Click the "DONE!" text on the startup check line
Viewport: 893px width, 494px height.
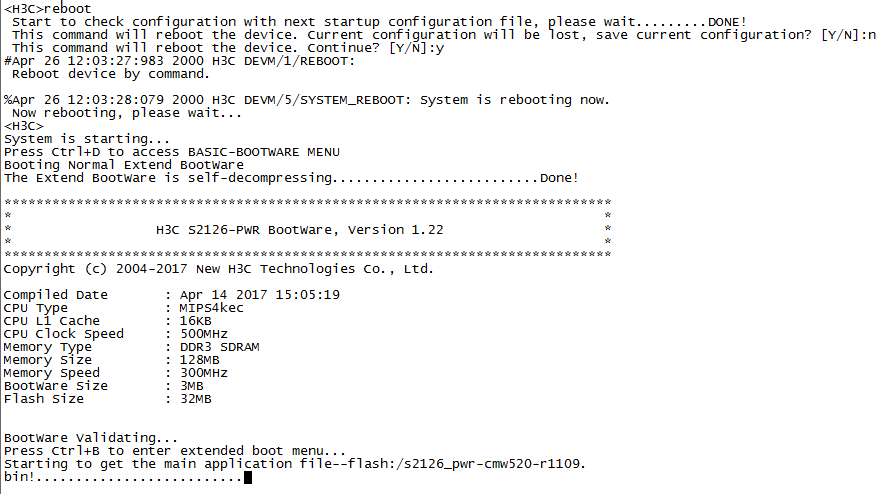pos(726,21)
